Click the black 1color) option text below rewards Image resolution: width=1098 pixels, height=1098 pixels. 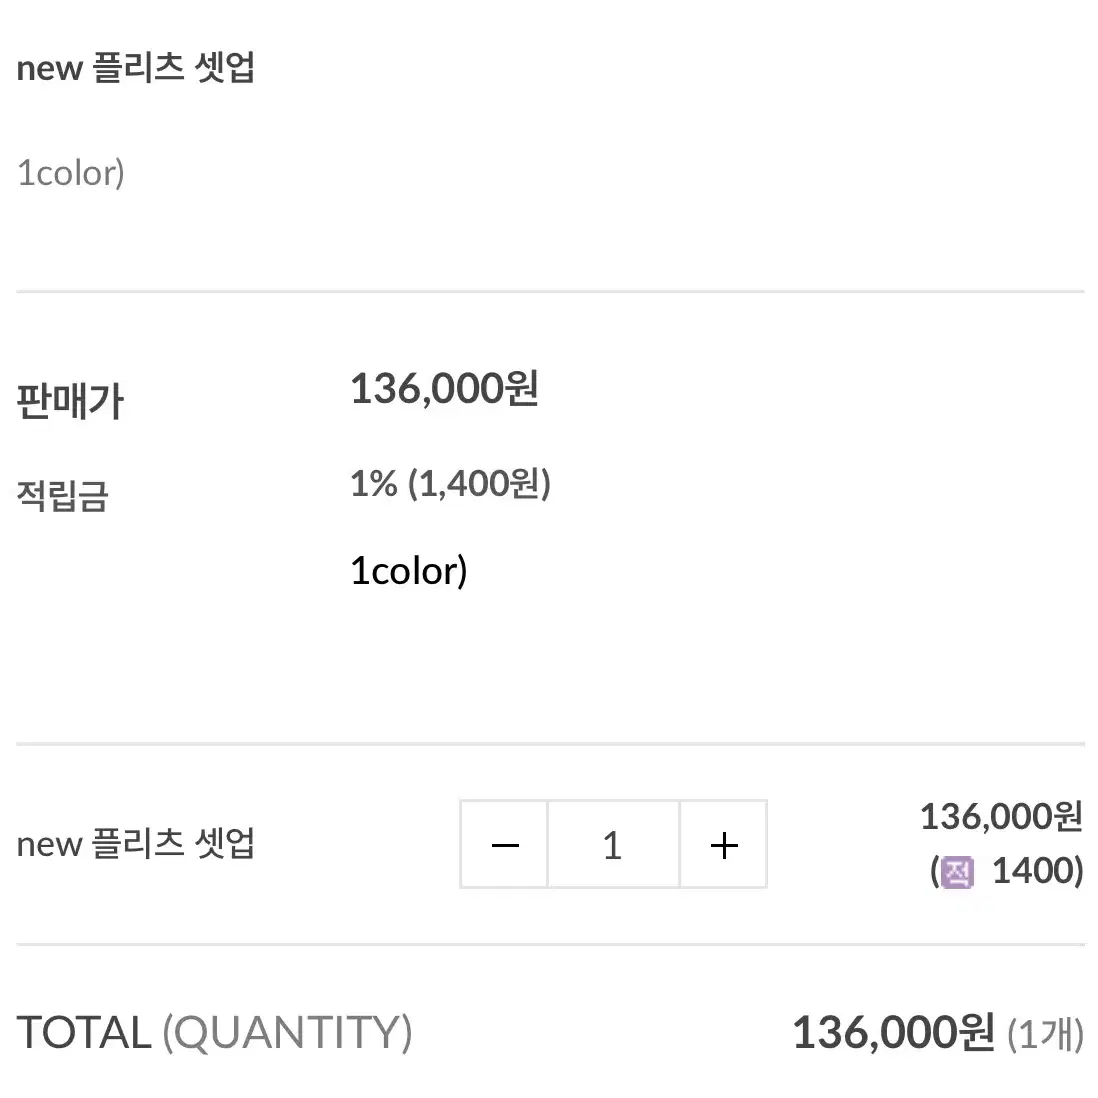pos(409,571)
